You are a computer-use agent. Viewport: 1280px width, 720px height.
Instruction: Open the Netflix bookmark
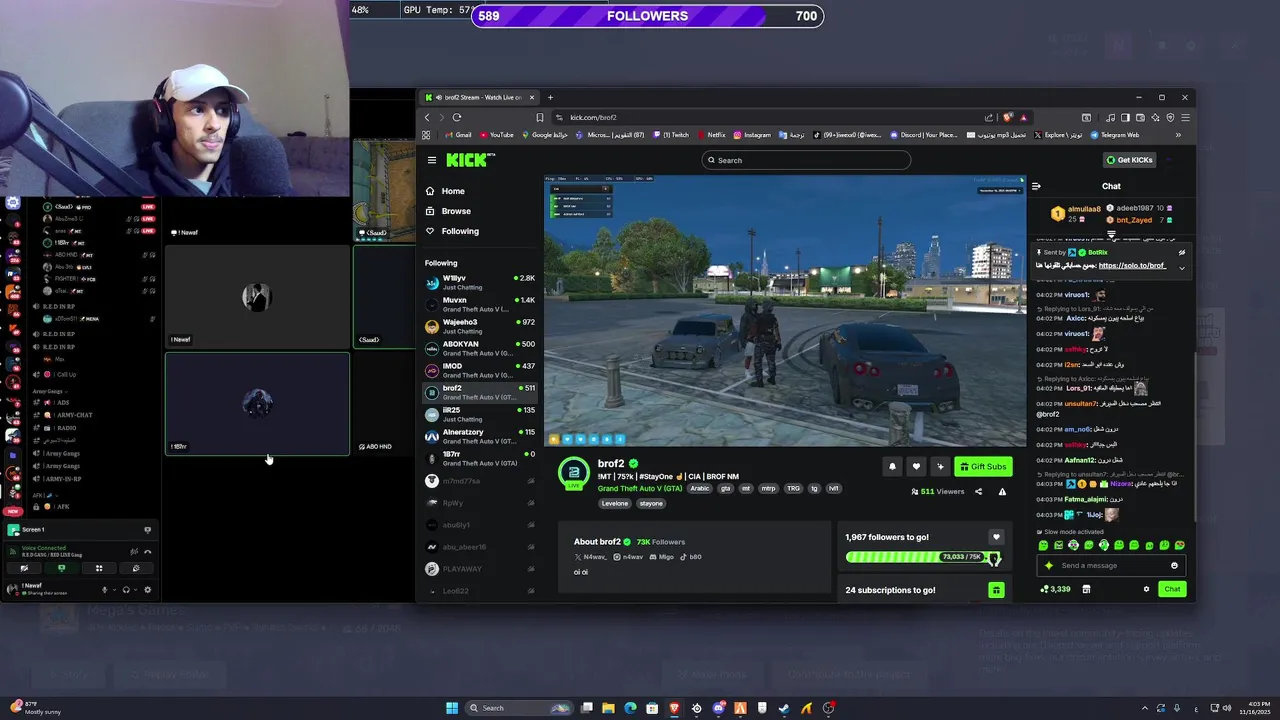pos(710,135)
